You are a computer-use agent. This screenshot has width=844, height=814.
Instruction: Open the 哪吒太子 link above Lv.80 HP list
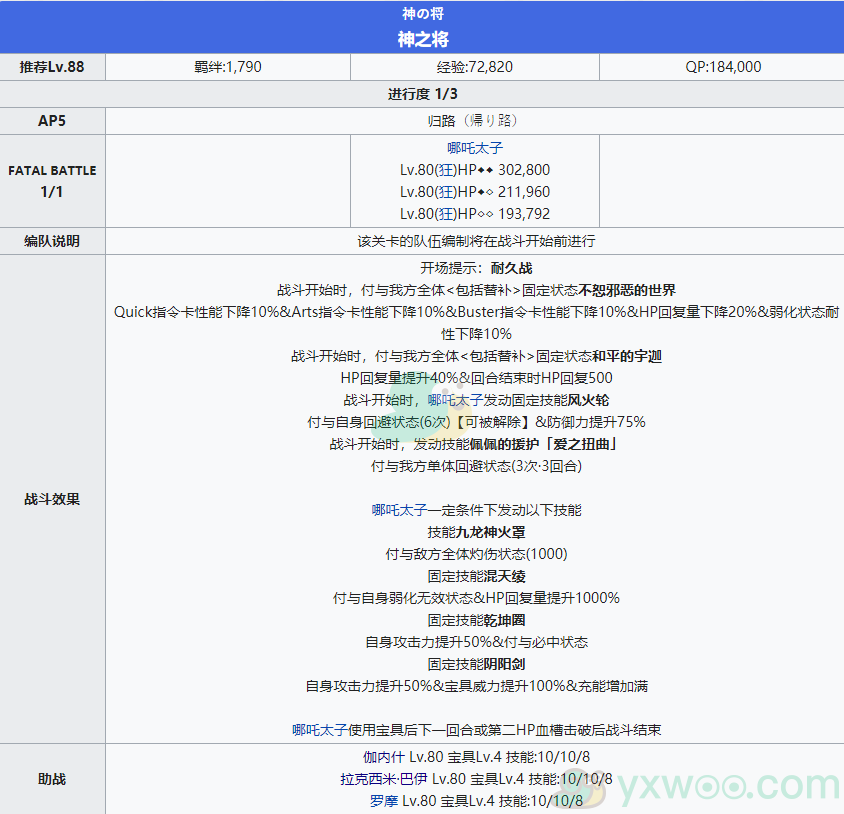point(475,148)
